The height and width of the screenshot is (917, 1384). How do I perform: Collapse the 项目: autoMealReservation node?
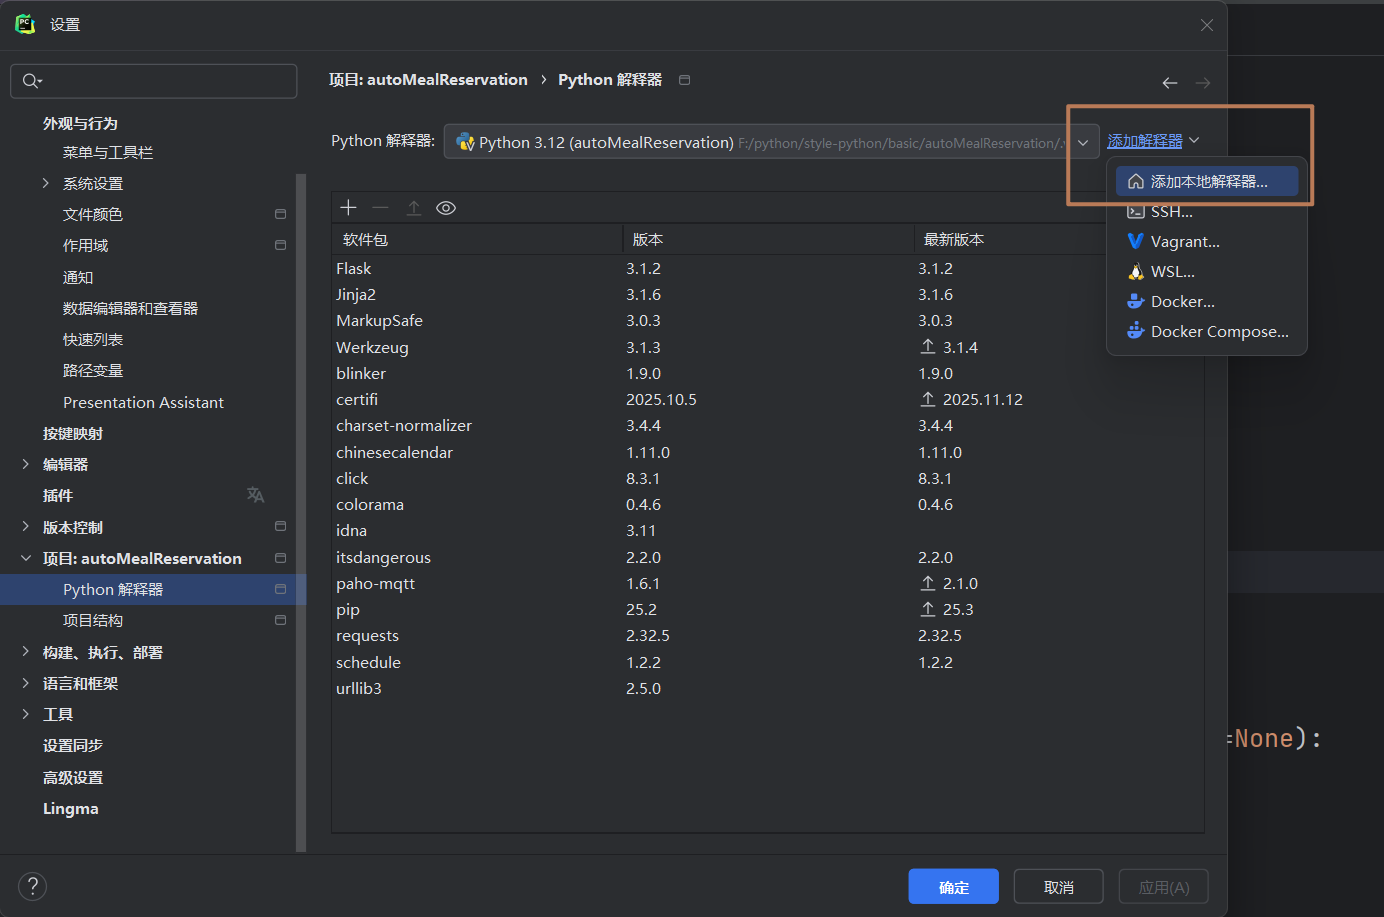(x=25, y=558)
